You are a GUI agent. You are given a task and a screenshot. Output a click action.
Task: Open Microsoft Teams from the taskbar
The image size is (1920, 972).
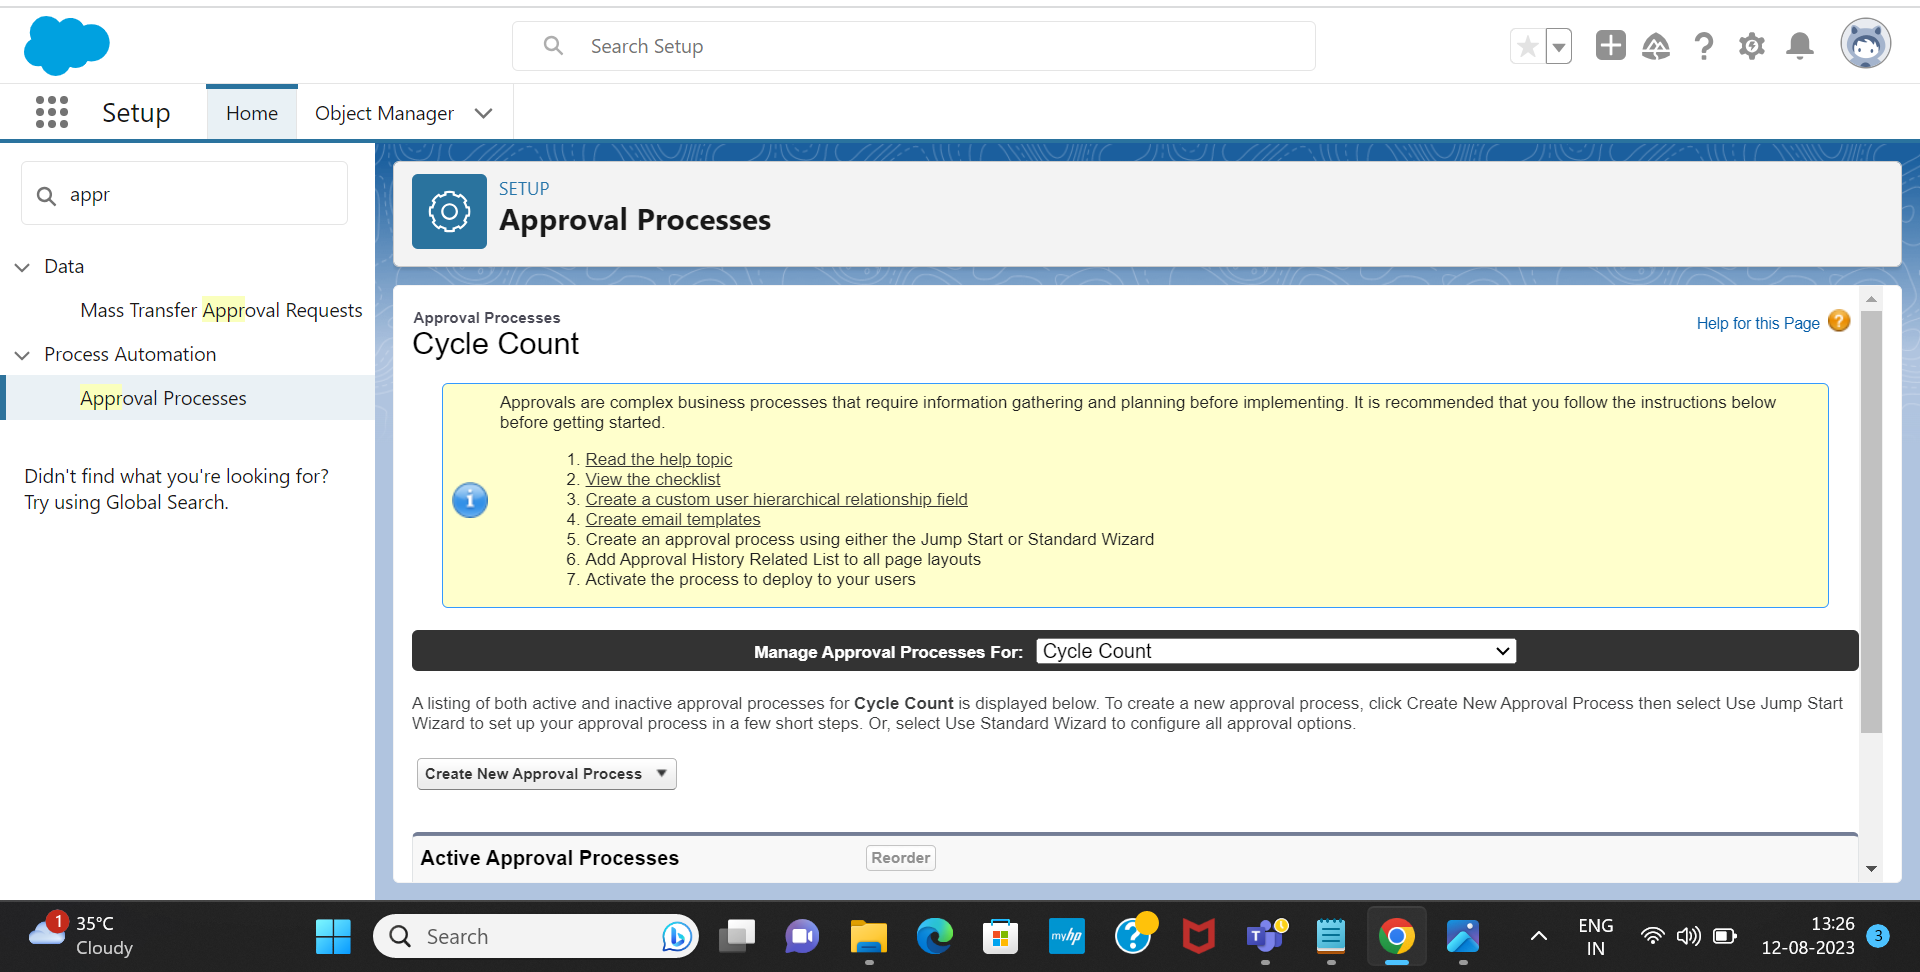click(1266, 937)
